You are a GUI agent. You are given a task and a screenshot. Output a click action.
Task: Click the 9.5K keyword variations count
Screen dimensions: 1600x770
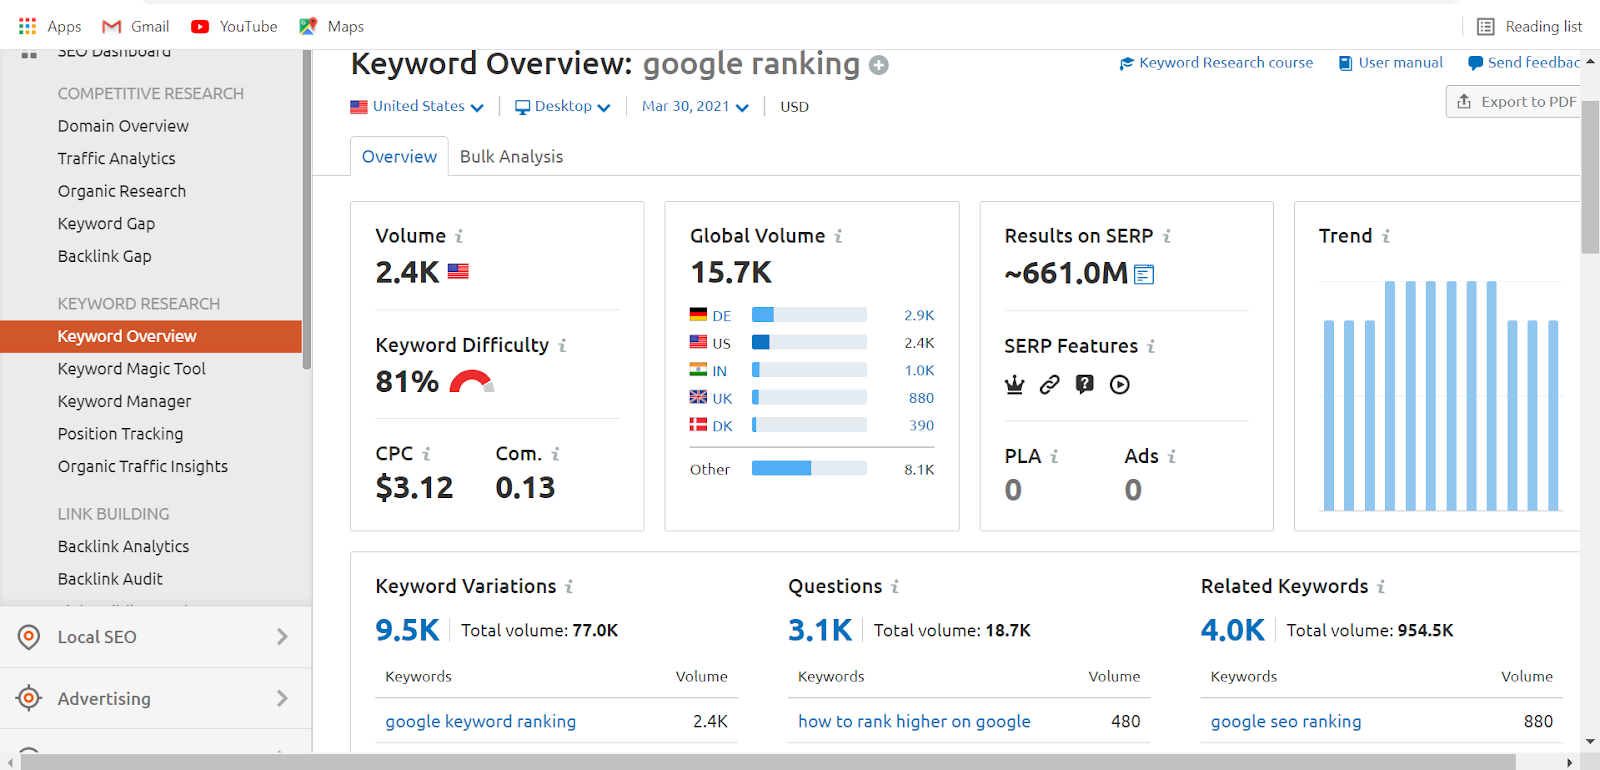407,630
